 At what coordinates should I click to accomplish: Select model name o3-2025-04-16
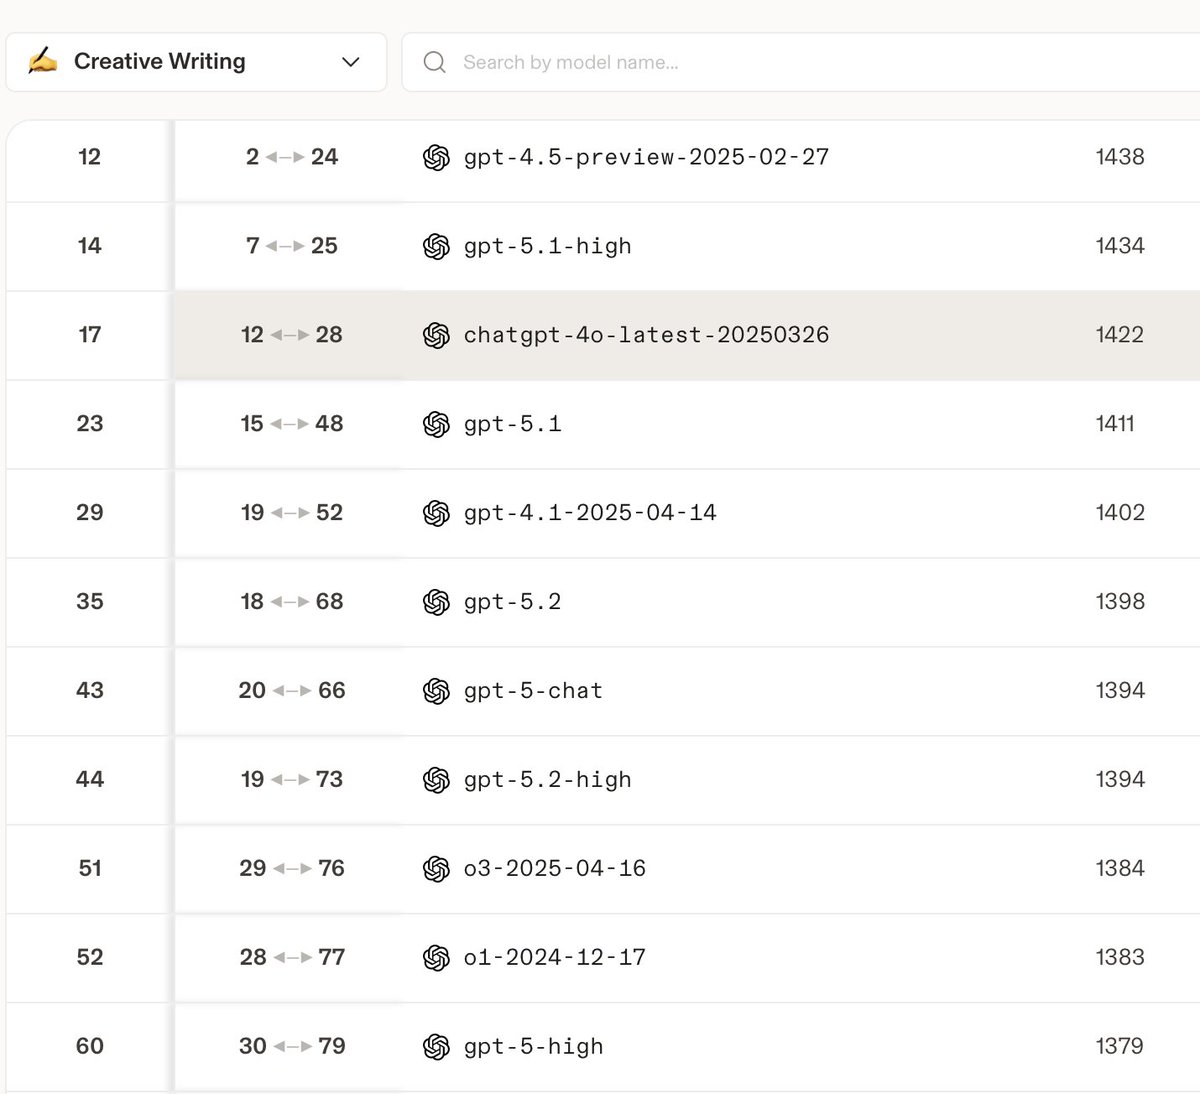(x=555, y=869)
